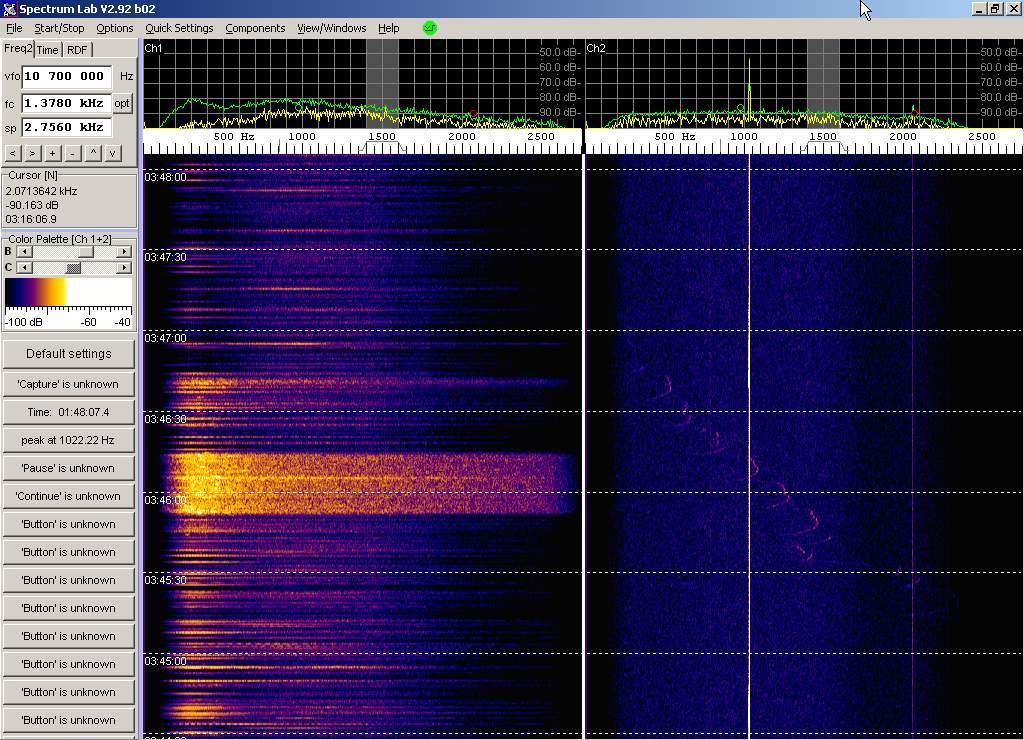Click right arrow of brightness B scrollbar
1024x740 pixels.
[x=124, y=252]
